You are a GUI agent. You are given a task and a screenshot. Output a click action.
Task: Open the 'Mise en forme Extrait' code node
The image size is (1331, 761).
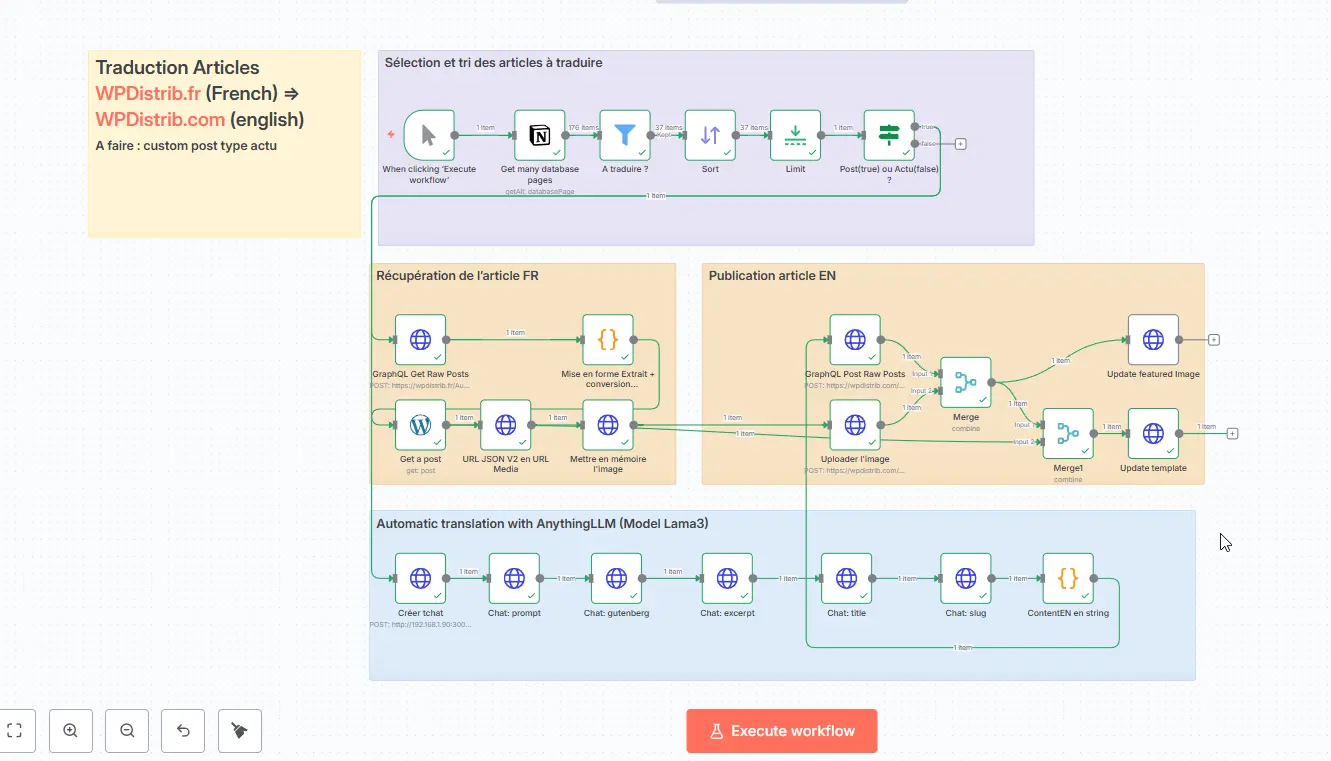608,340
